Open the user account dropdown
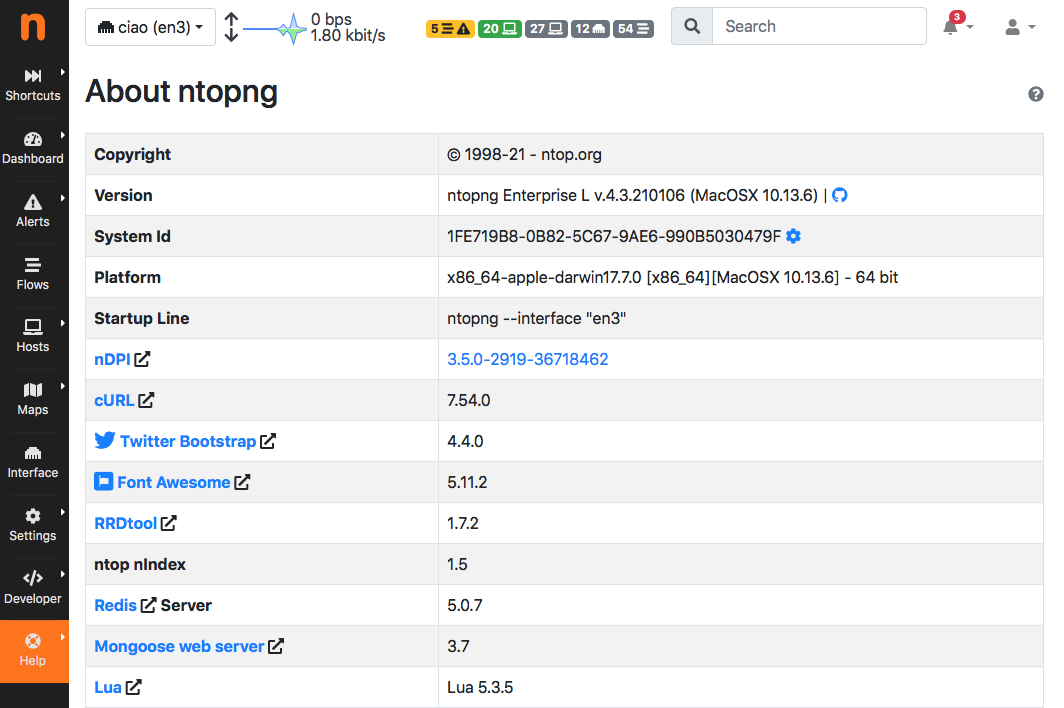The width and height of the screenshot is (1064, 708). (x=1020, y=27)
